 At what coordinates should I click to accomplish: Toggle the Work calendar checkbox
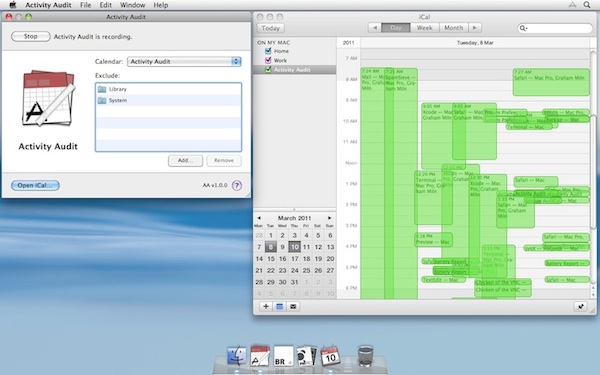[268, 60]
